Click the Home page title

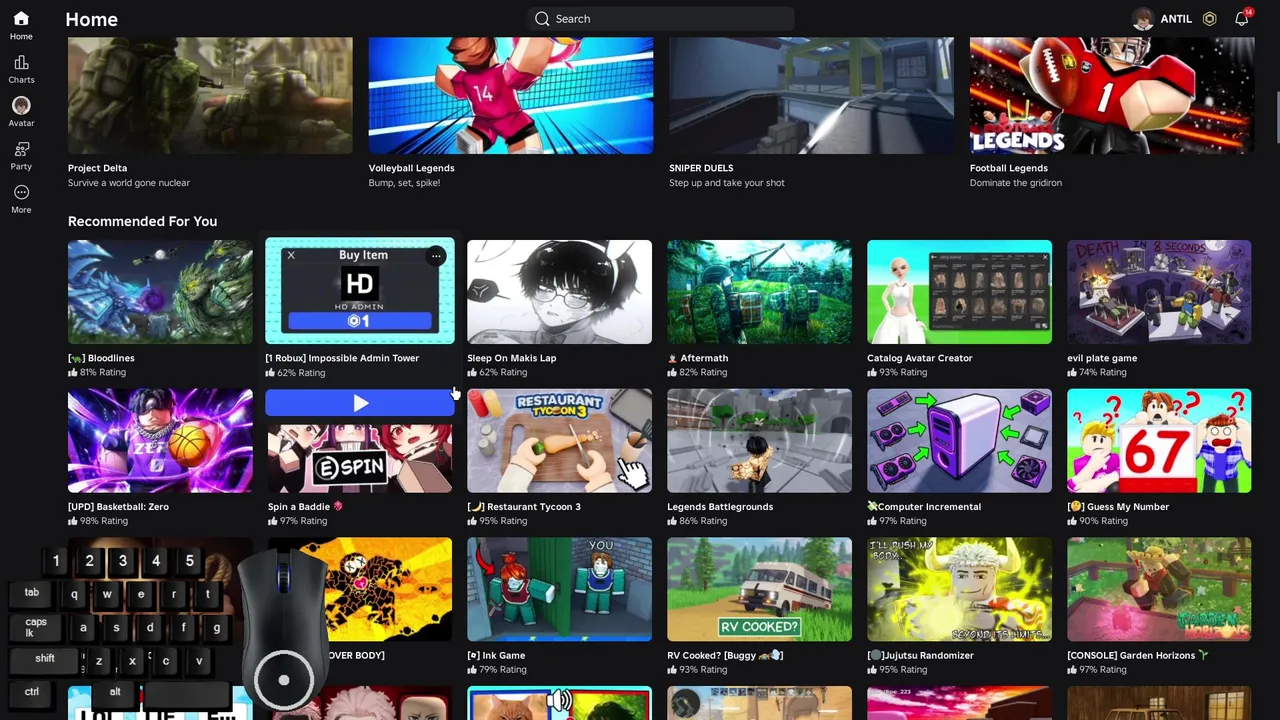[91, 19]
